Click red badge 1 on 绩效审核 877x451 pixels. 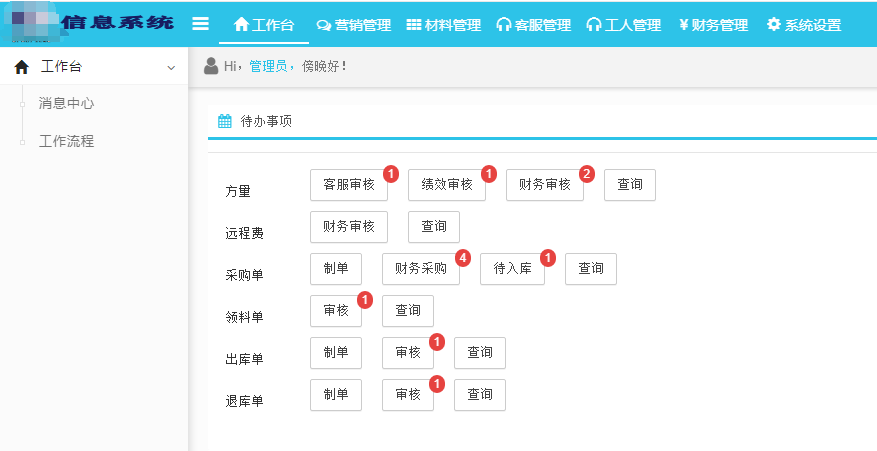point(489,174)
